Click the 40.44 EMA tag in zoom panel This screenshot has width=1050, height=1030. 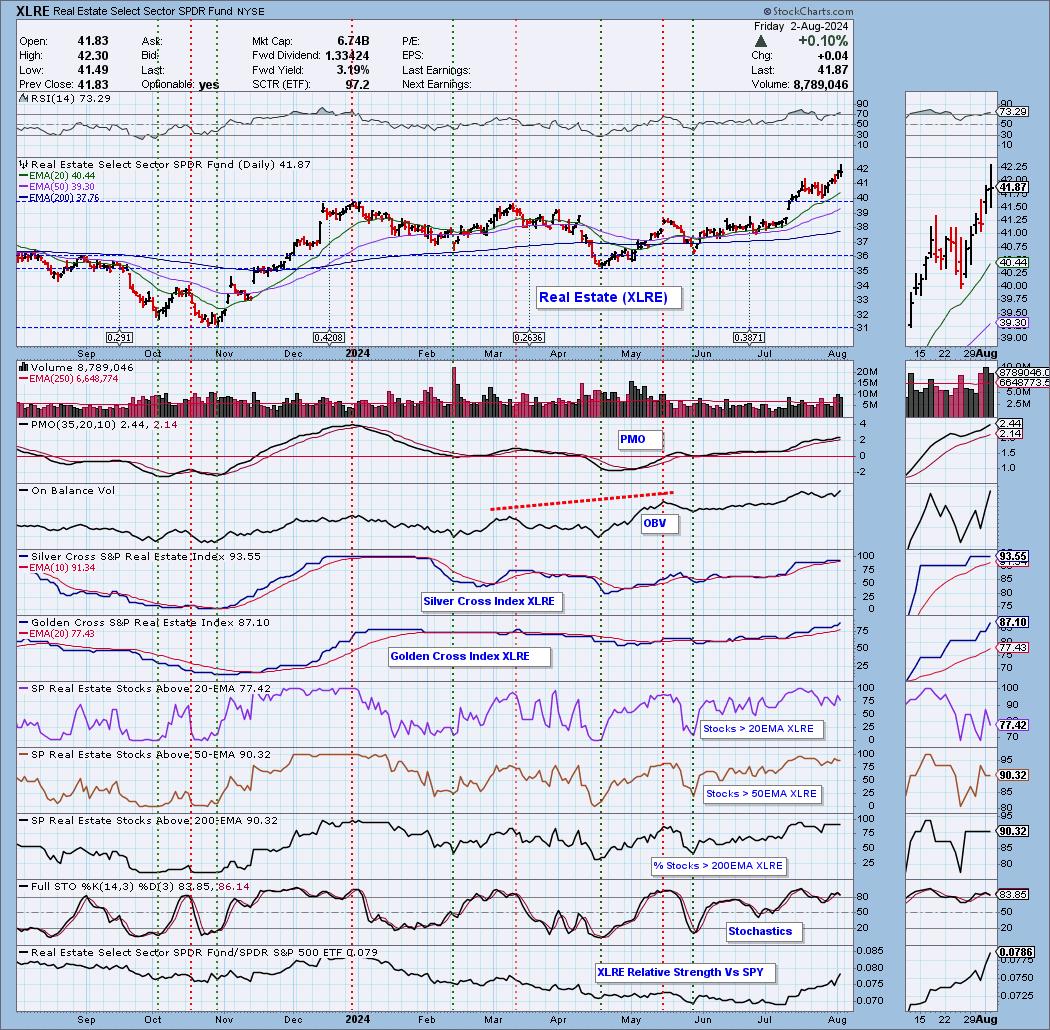(1013, 263)
